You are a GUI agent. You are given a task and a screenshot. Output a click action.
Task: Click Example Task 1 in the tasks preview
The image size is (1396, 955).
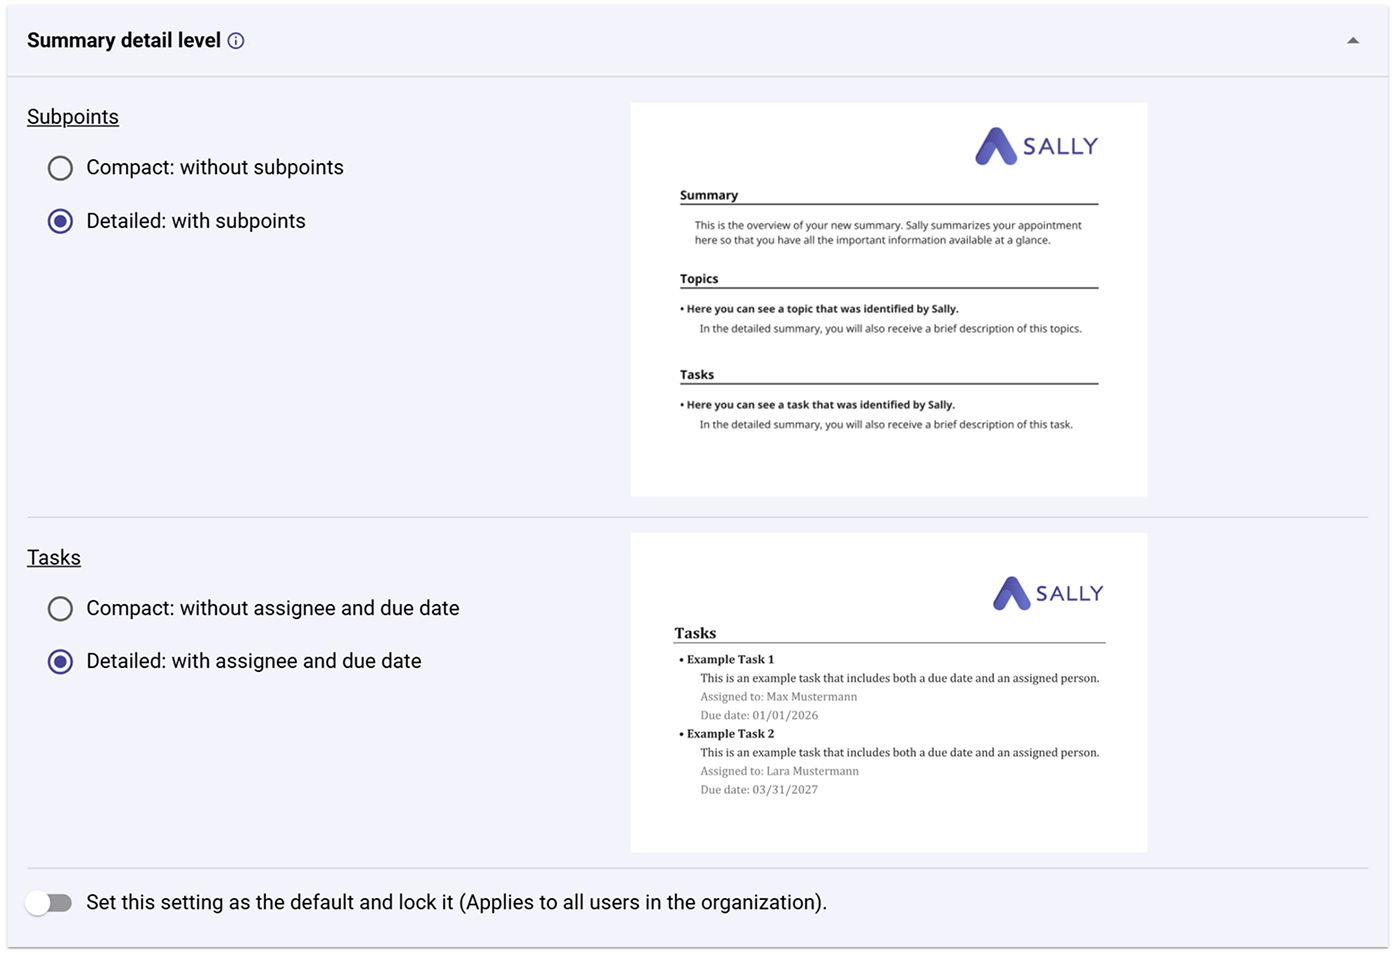(730, 660)
